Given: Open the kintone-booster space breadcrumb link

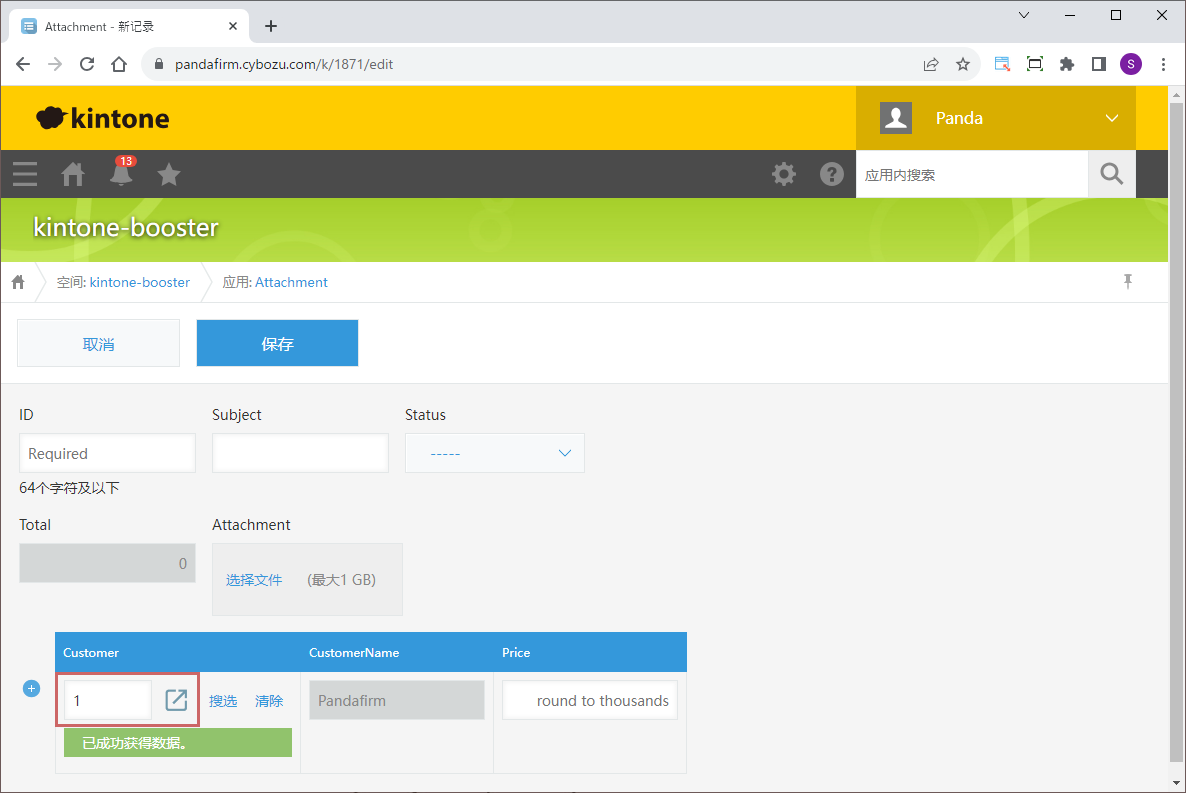Looking at the screenshot, I should pos(139,282).
